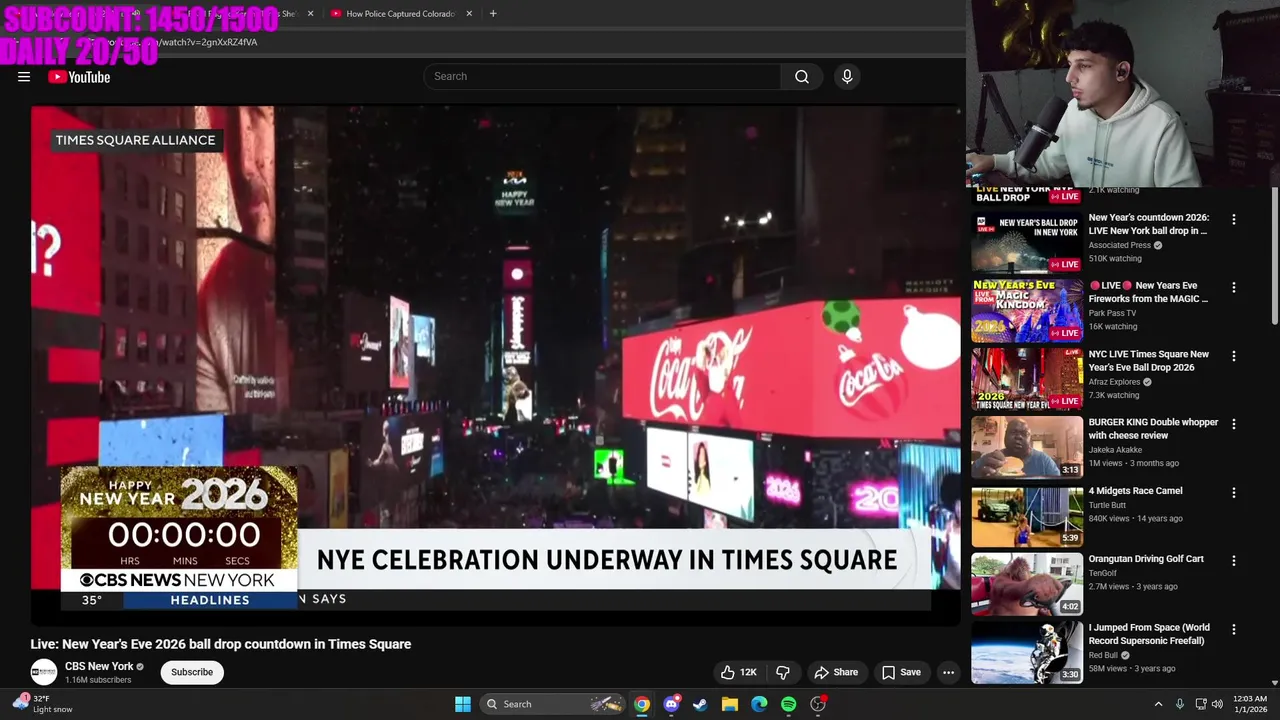Screen dimensions: 1280x720
Task: Open the clock showing 12:03 AM
Action: tap(1250, 704)
